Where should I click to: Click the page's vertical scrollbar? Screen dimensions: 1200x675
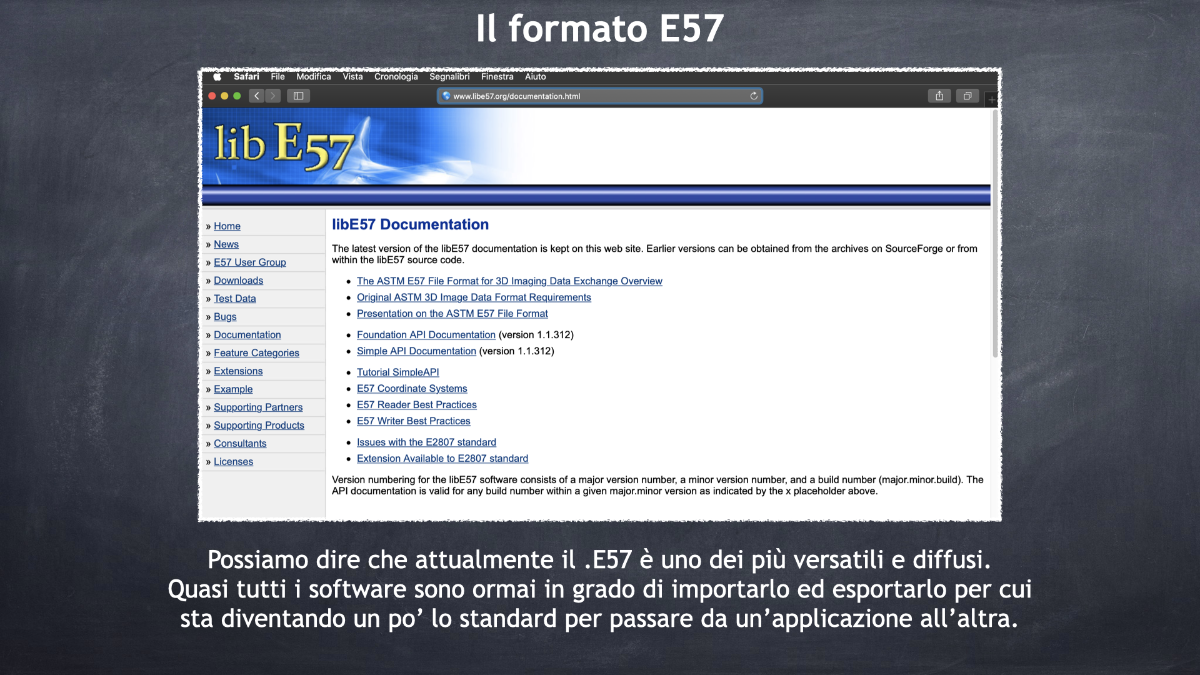pyautogui.click(x=995, y=232)
